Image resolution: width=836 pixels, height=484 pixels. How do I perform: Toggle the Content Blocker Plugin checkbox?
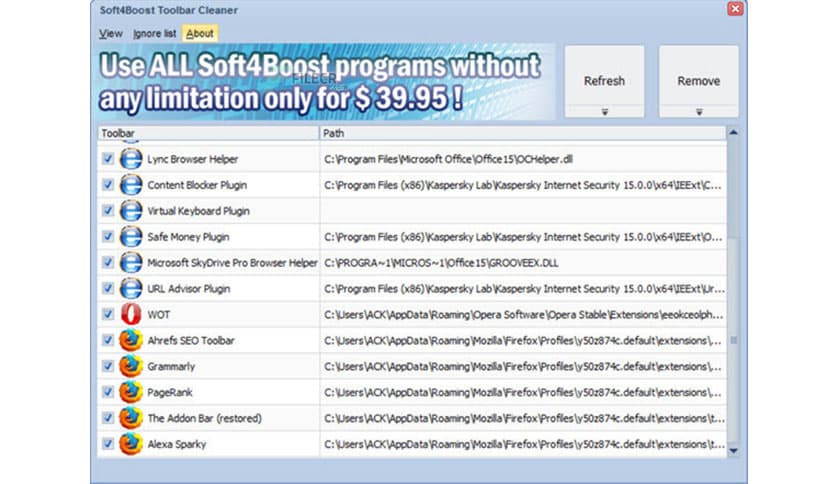(x=108, y=185)
